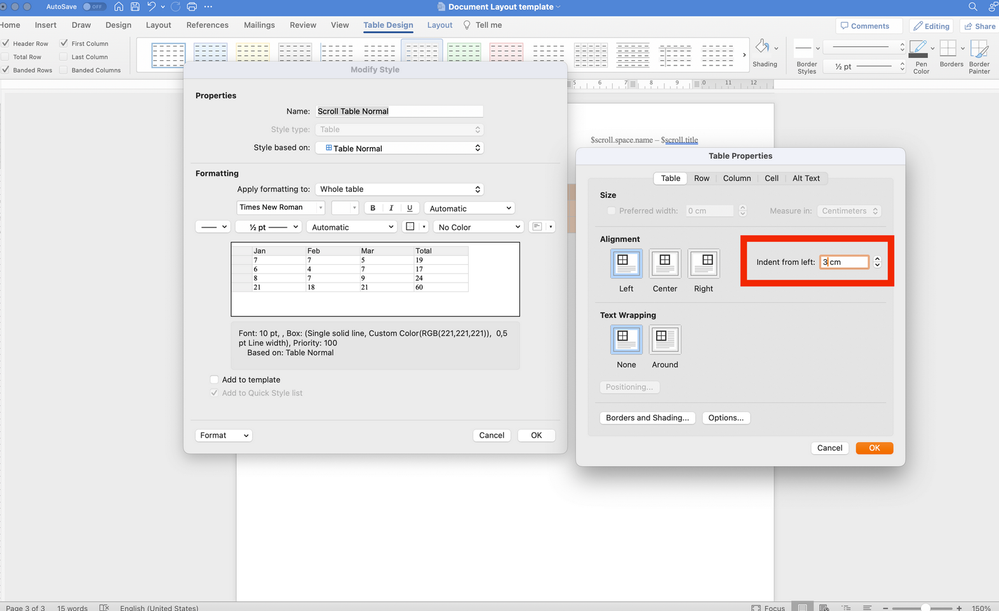Open the ½ pt line weight dropdown in Modify Style
The width and height of the screenshot is (999, 611).
(268, 227)
